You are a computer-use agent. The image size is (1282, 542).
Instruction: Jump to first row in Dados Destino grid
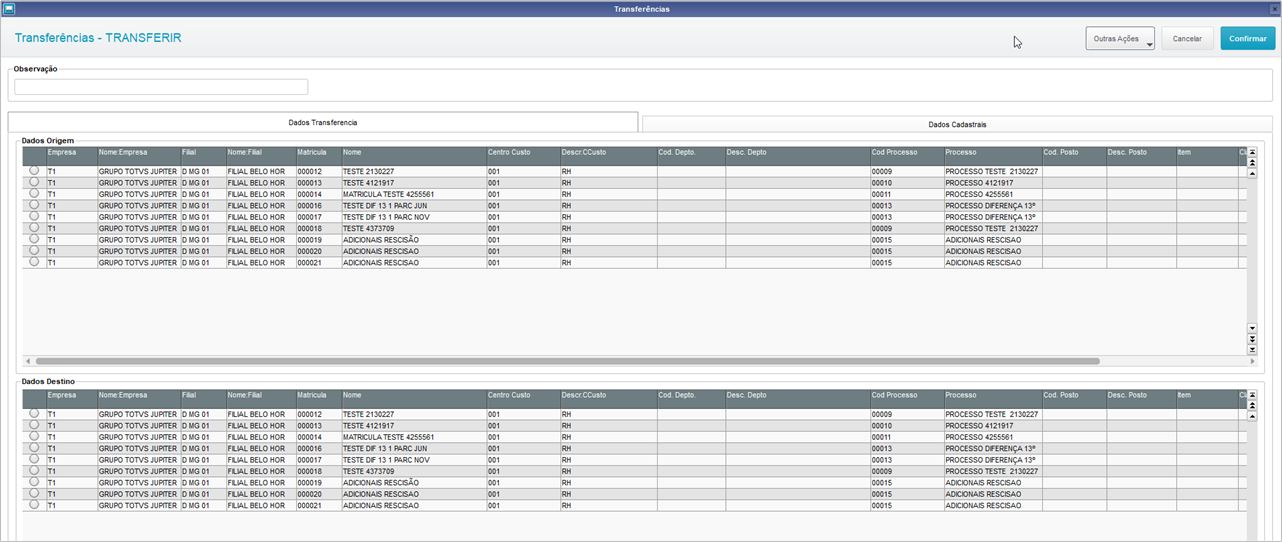coord(1251,394)
